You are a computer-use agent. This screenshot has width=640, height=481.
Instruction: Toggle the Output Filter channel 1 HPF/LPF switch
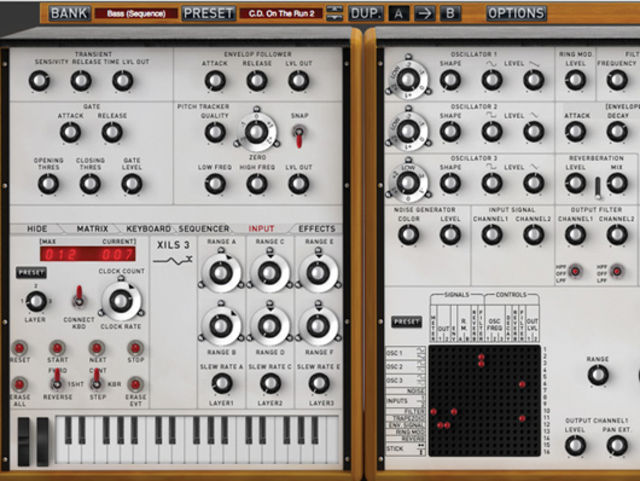575,271
